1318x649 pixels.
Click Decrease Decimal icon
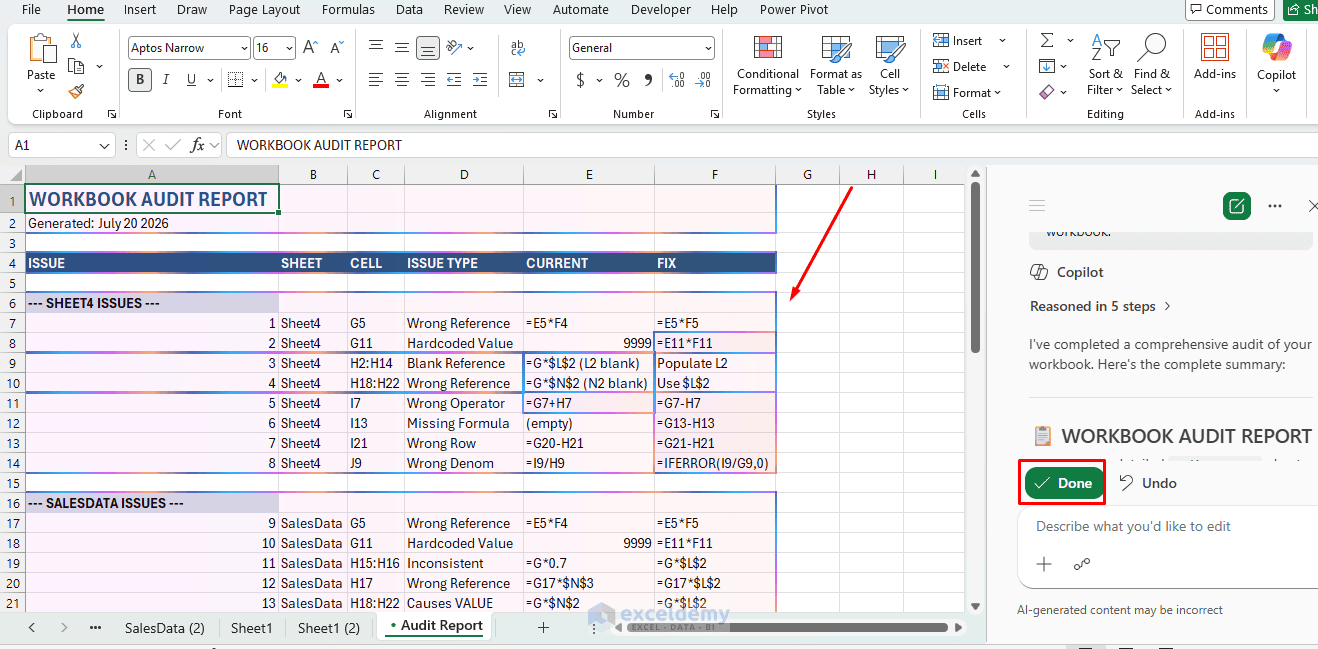[704, 80]
